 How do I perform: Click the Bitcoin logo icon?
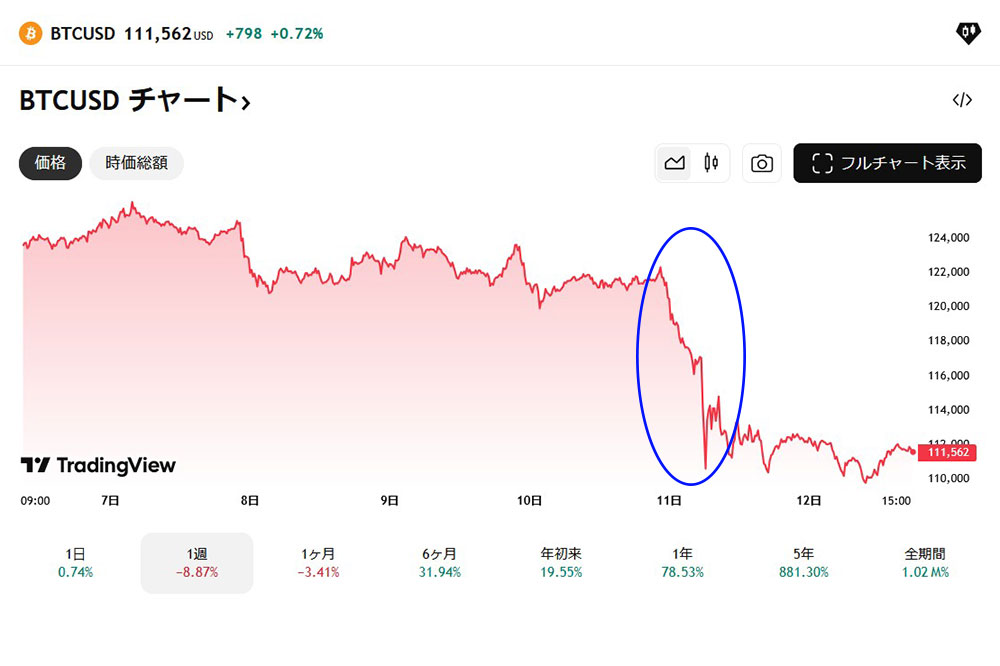click(x=30, y=34)
